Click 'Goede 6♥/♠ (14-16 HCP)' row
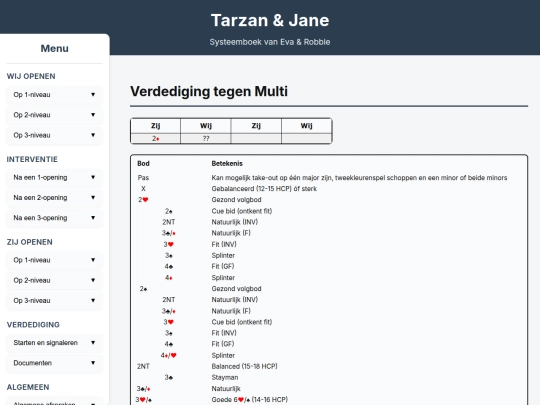The image size is (540, 405). [329, 400]
